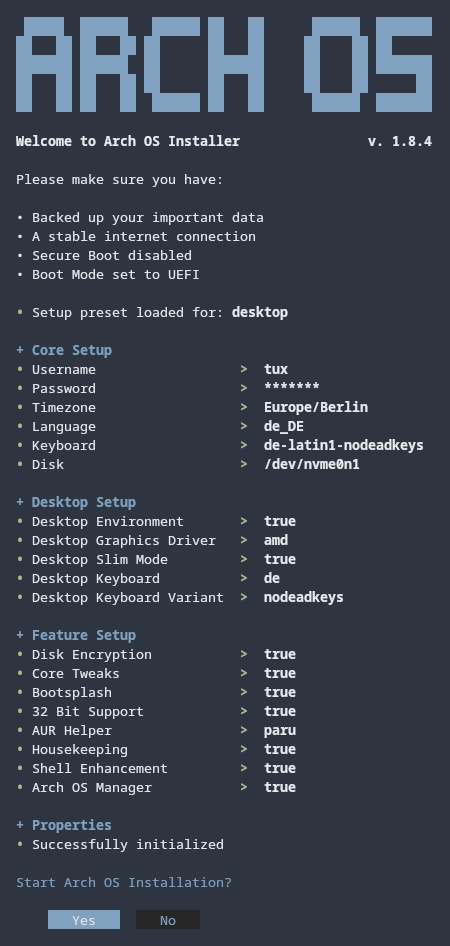Click the Europe/Berlin timezone value

[x=316, y=407]
